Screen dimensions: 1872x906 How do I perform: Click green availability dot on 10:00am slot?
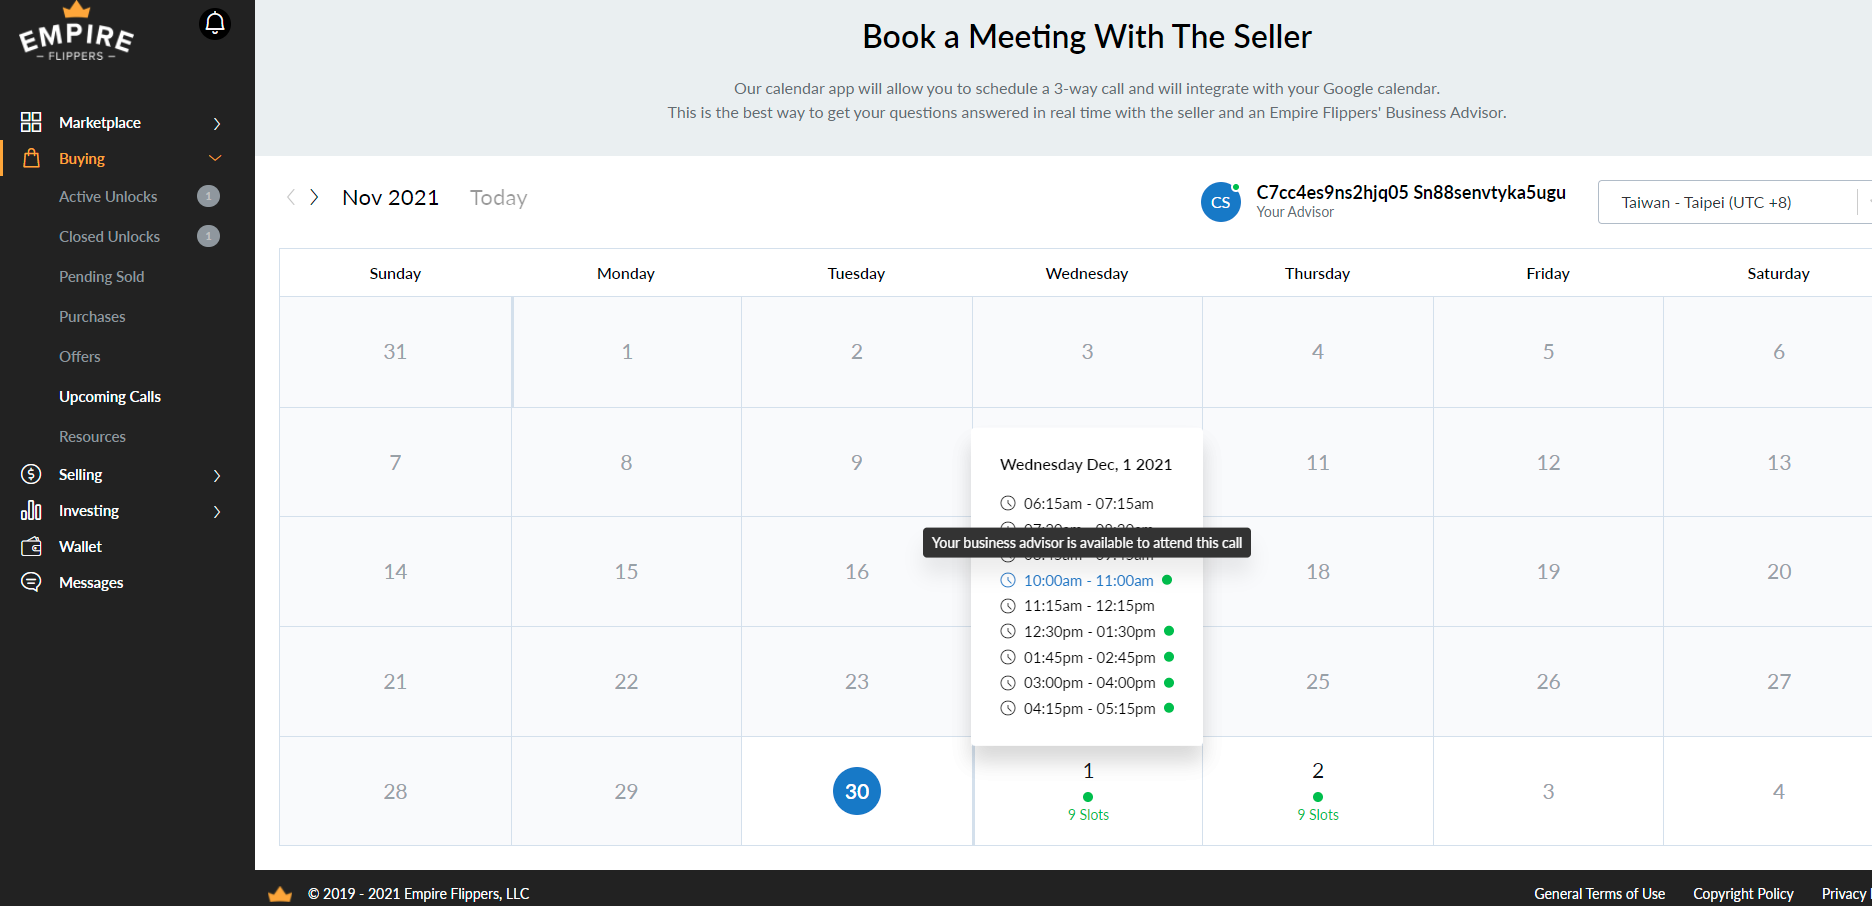[1167, 580]
